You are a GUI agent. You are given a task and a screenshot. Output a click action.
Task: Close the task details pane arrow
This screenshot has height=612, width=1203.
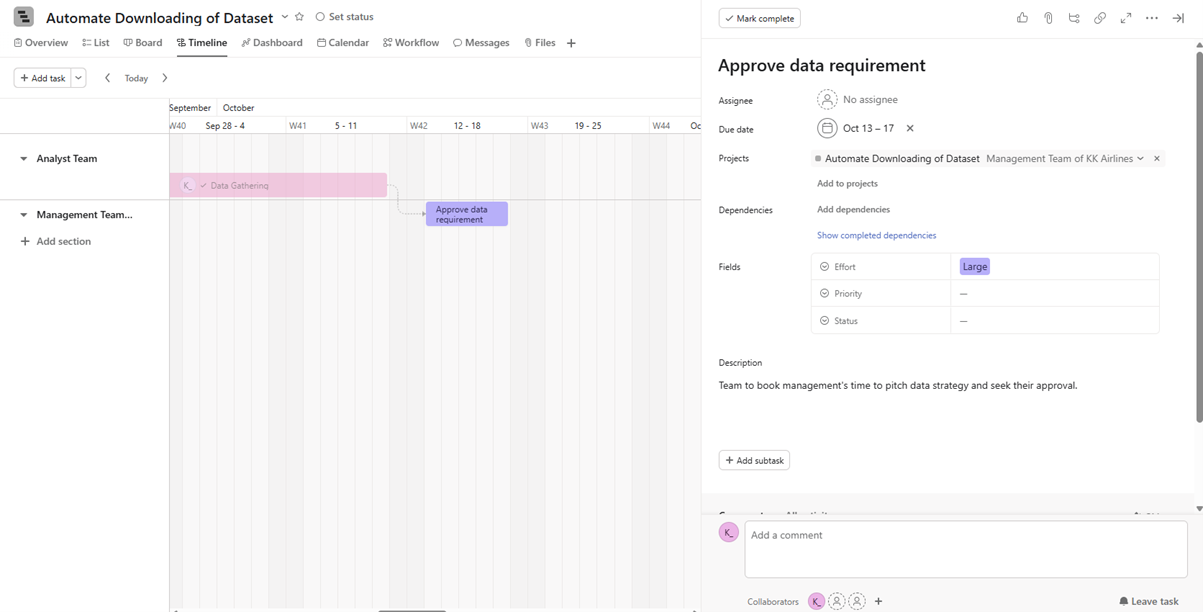1178,18
